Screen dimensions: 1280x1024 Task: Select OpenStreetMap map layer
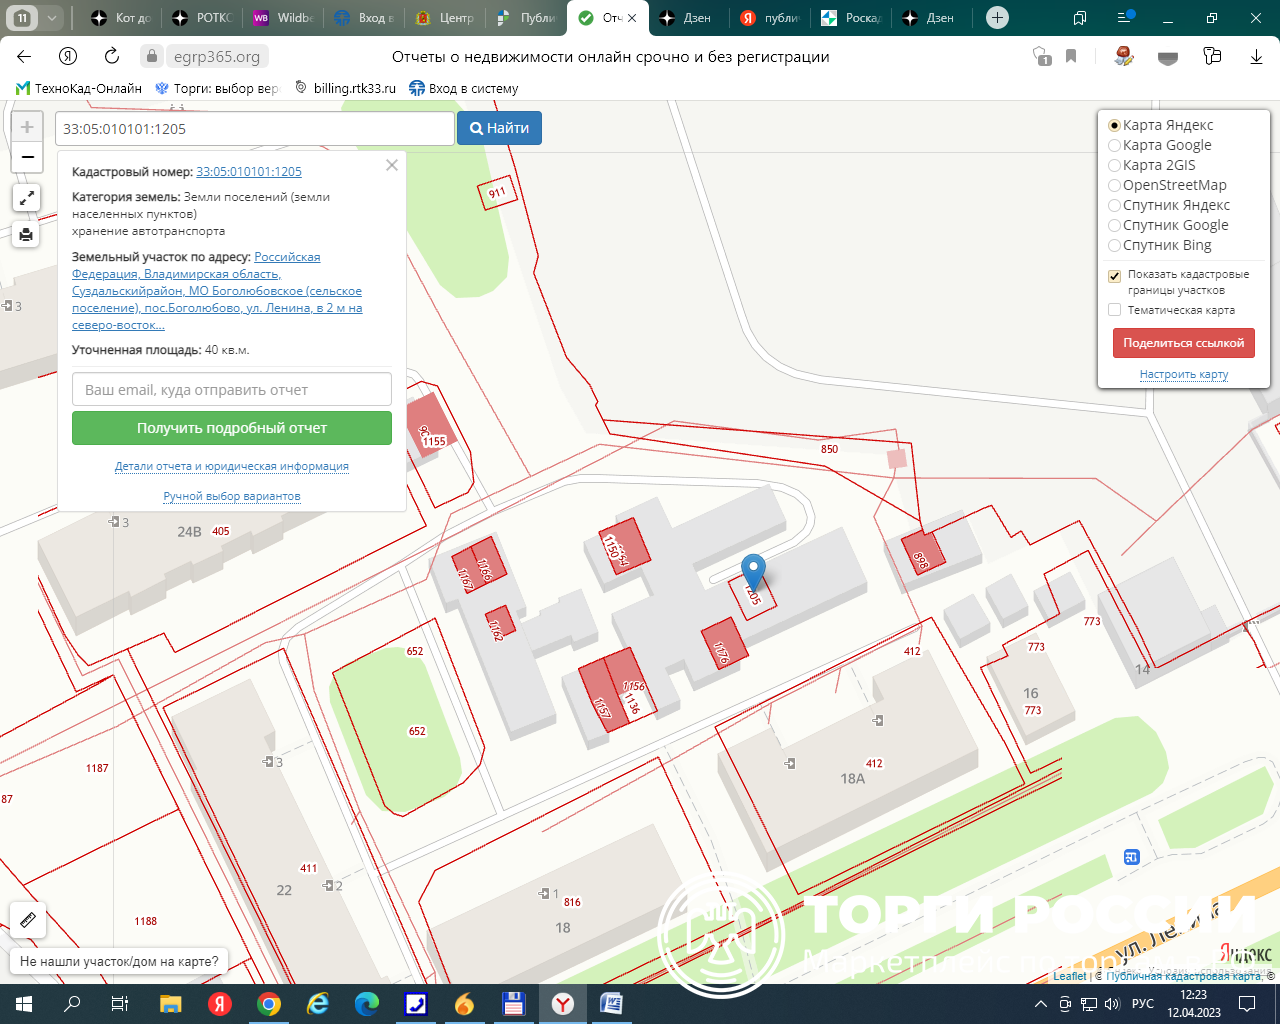[x=1167, y=185]
